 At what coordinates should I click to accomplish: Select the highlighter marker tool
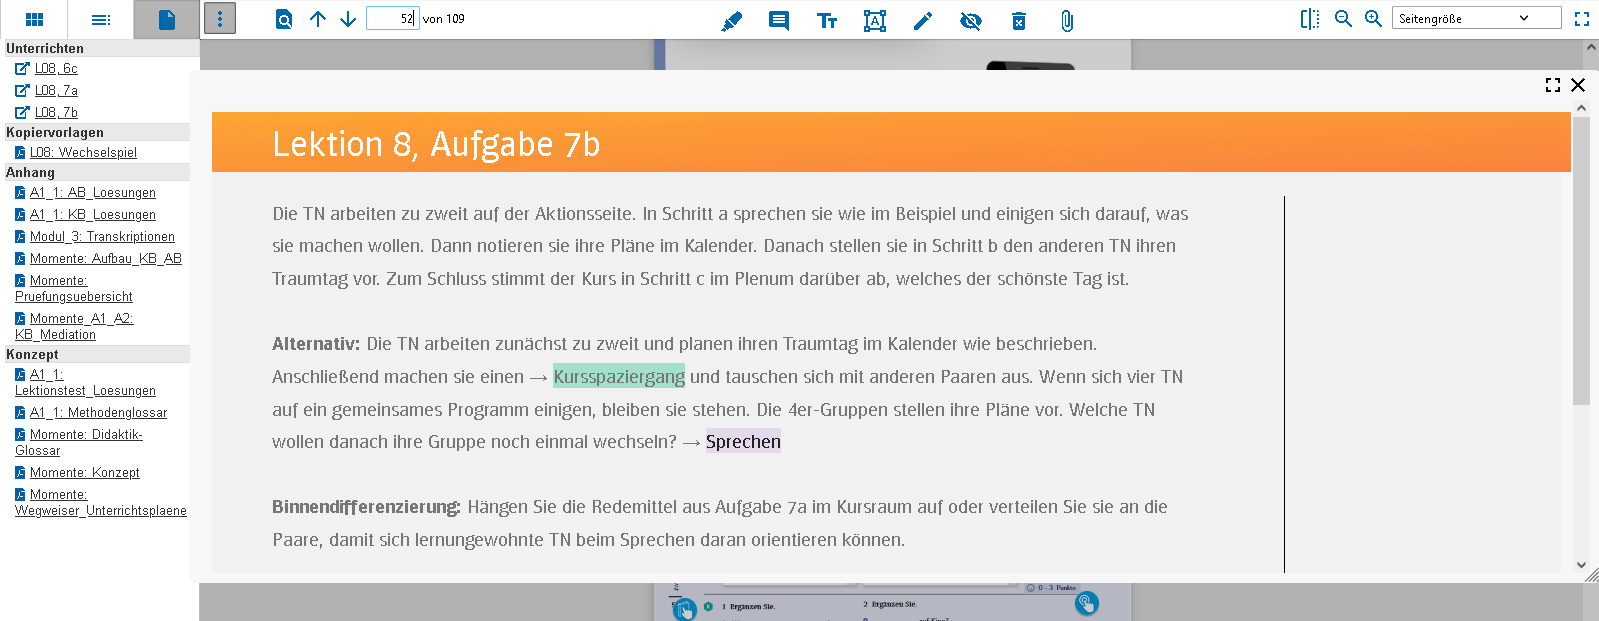[732, 20]
